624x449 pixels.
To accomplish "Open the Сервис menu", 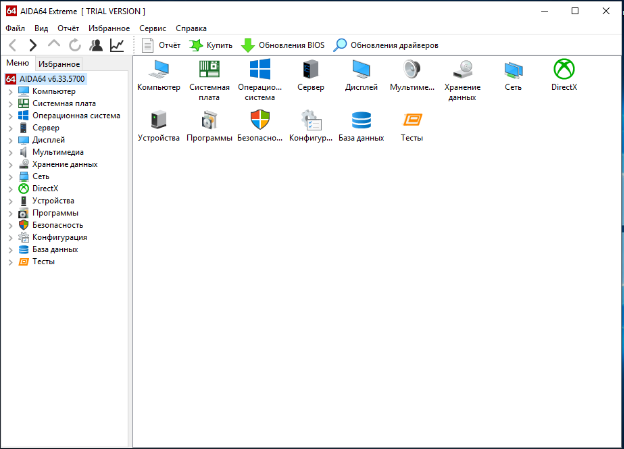I will (x=153, y=29).
